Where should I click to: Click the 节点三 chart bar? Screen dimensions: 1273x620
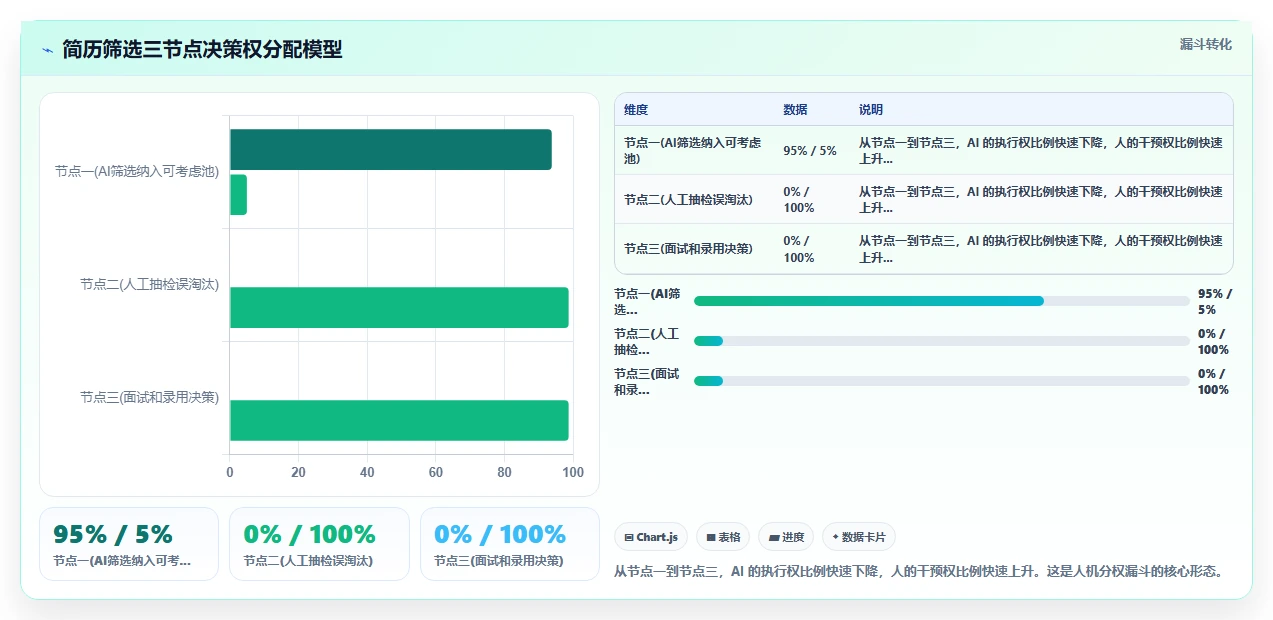(x=399, y=420)
